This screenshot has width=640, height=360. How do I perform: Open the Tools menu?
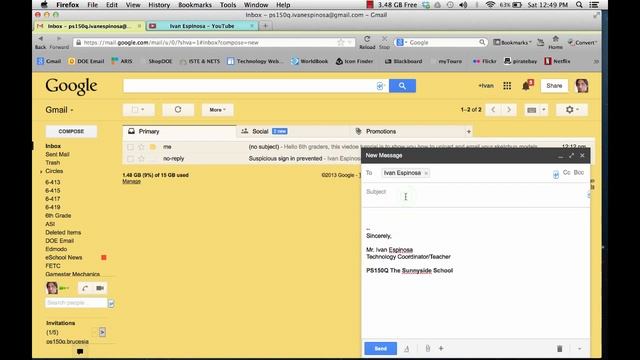[x=228, y=5]
